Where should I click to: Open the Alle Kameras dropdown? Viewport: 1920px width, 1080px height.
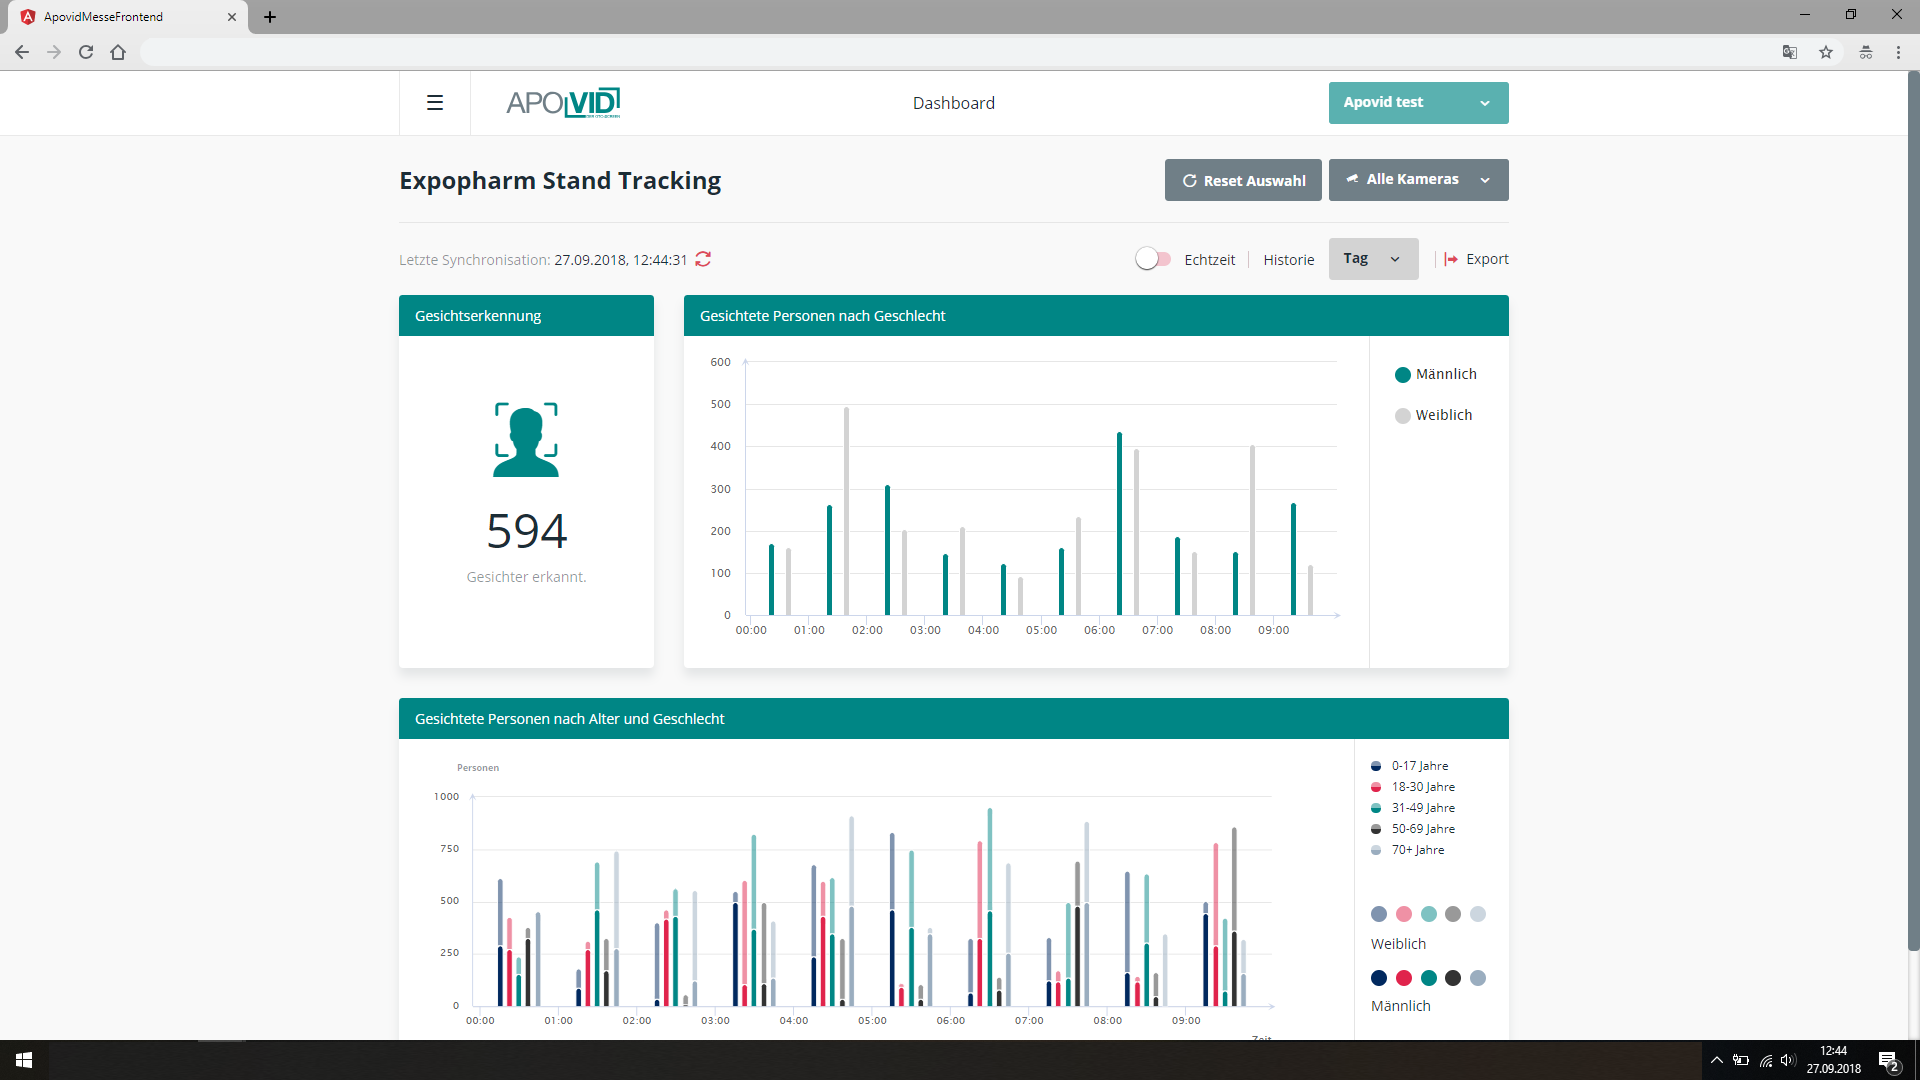[x=1418, y=180]
